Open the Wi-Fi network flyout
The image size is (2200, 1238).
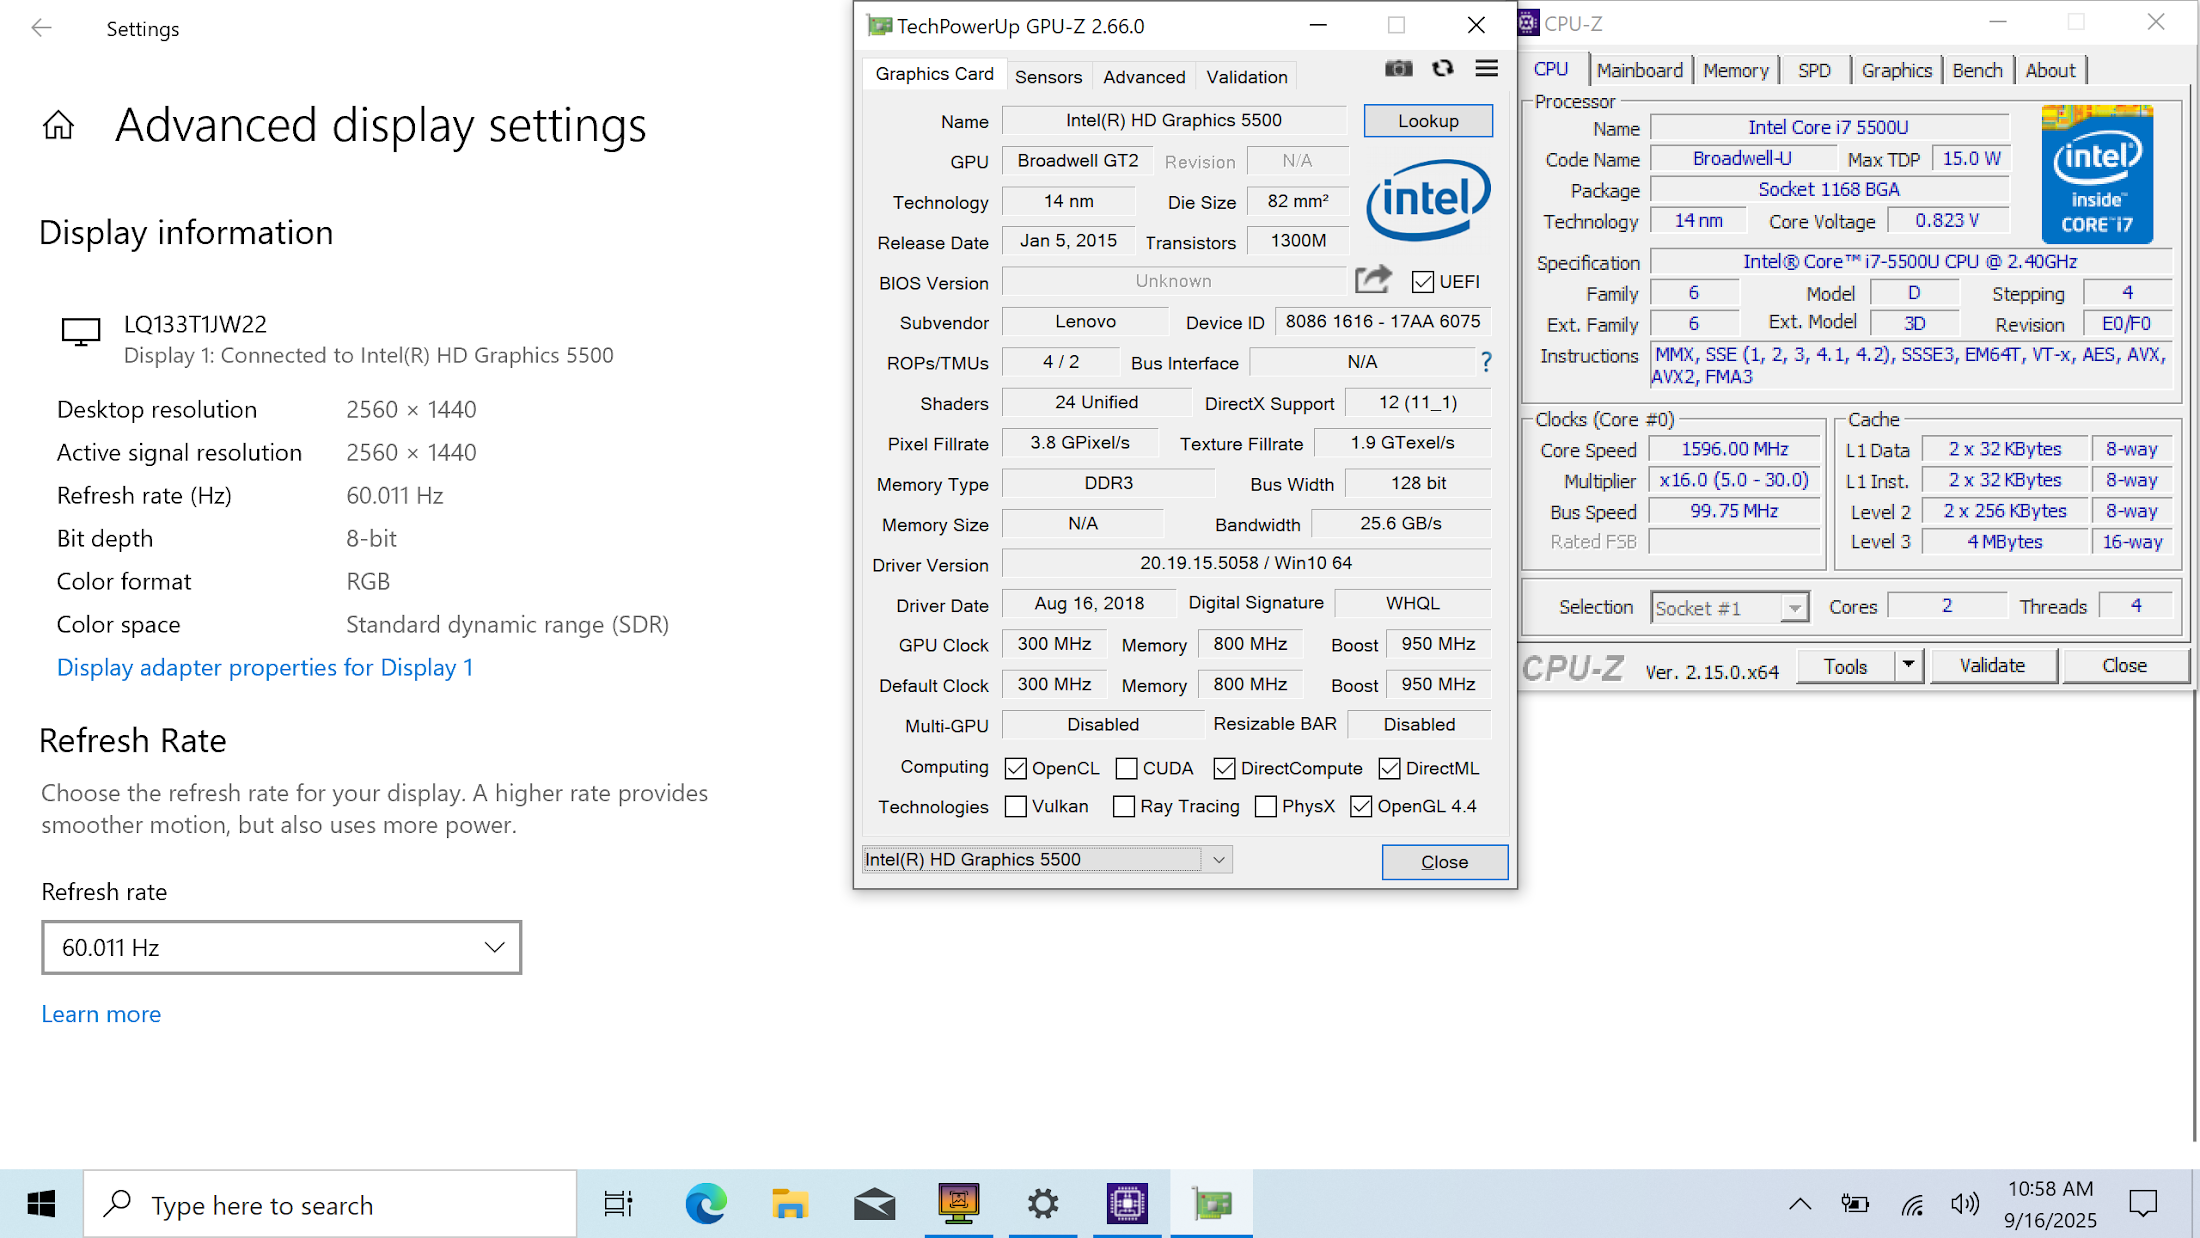pos(1912,1204)
